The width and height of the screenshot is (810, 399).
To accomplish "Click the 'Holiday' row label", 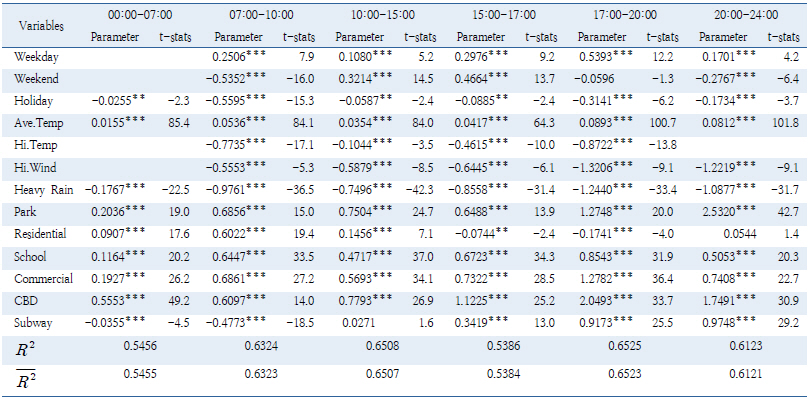I will pyautogui.click(x=33, y=101).
